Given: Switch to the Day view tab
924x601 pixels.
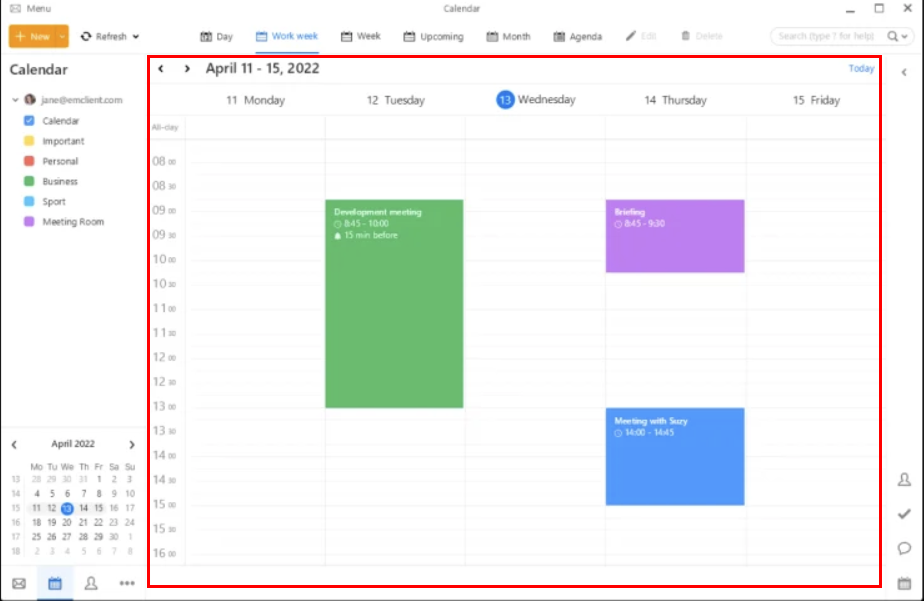Looking at the screenshot, I should coord(216,37).
